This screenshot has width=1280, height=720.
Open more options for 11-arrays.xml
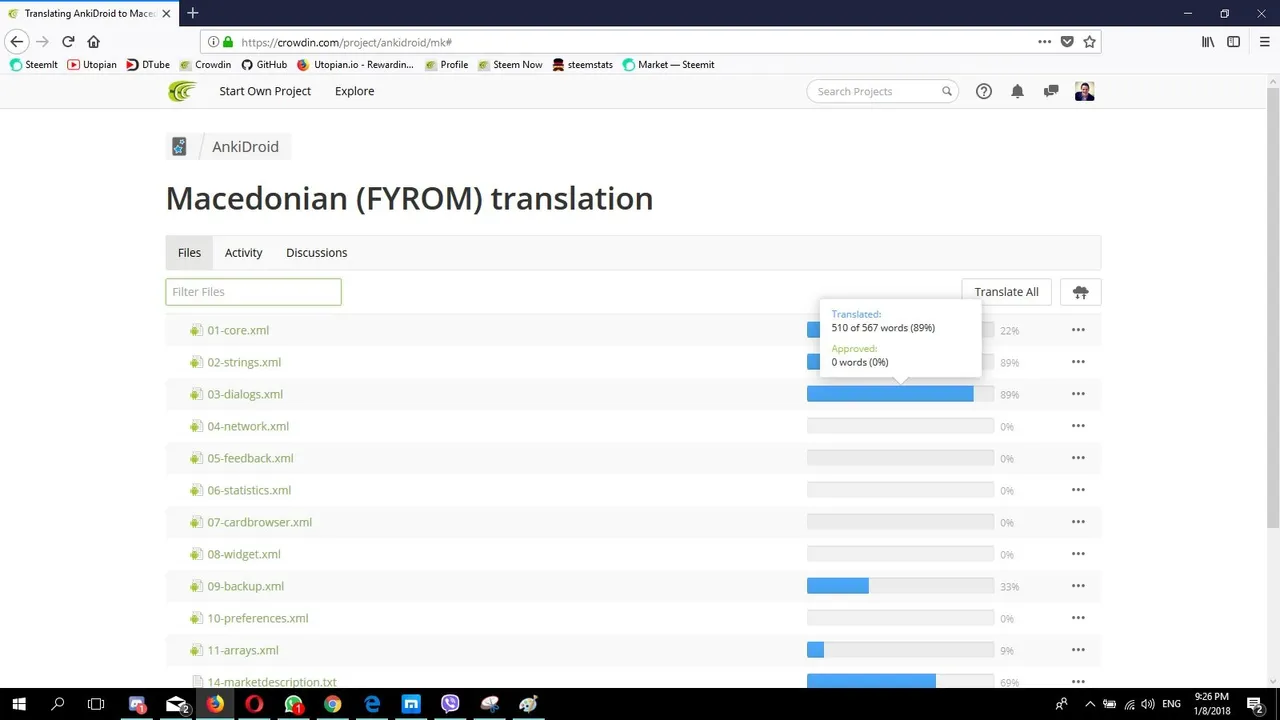[x=1078, y=650]
